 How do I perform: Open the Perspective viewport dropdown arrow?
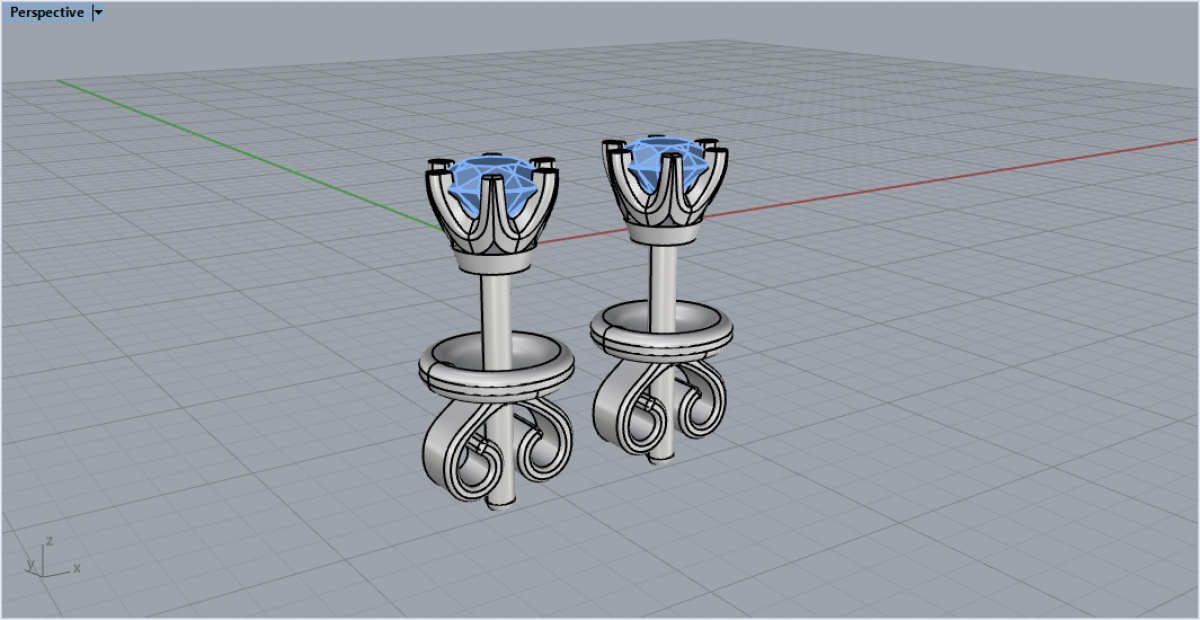coord(97,13)
